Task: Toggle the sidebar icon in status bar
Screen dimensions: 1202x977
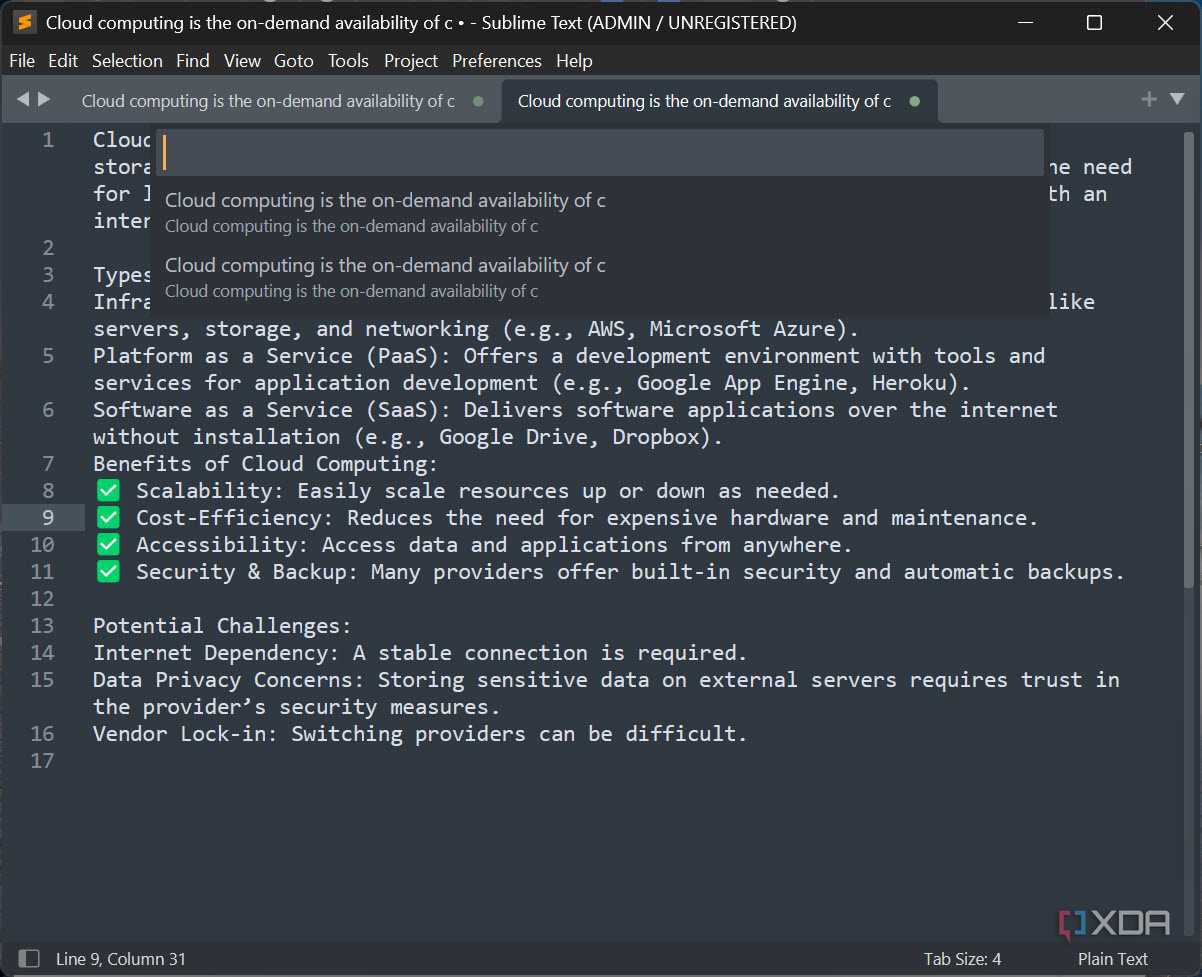Action: (x=29, y=959)
